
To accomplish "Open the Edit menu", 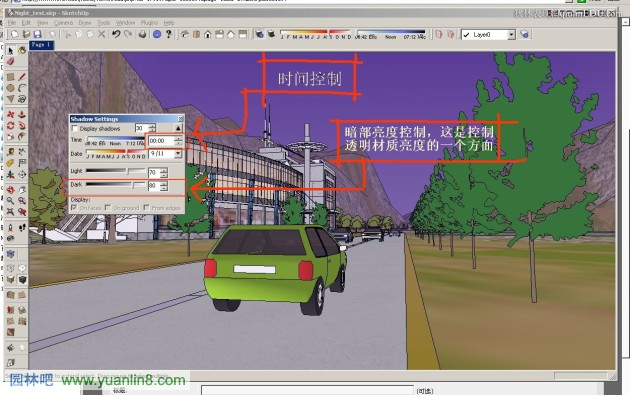I will click(x=26, y=23).
